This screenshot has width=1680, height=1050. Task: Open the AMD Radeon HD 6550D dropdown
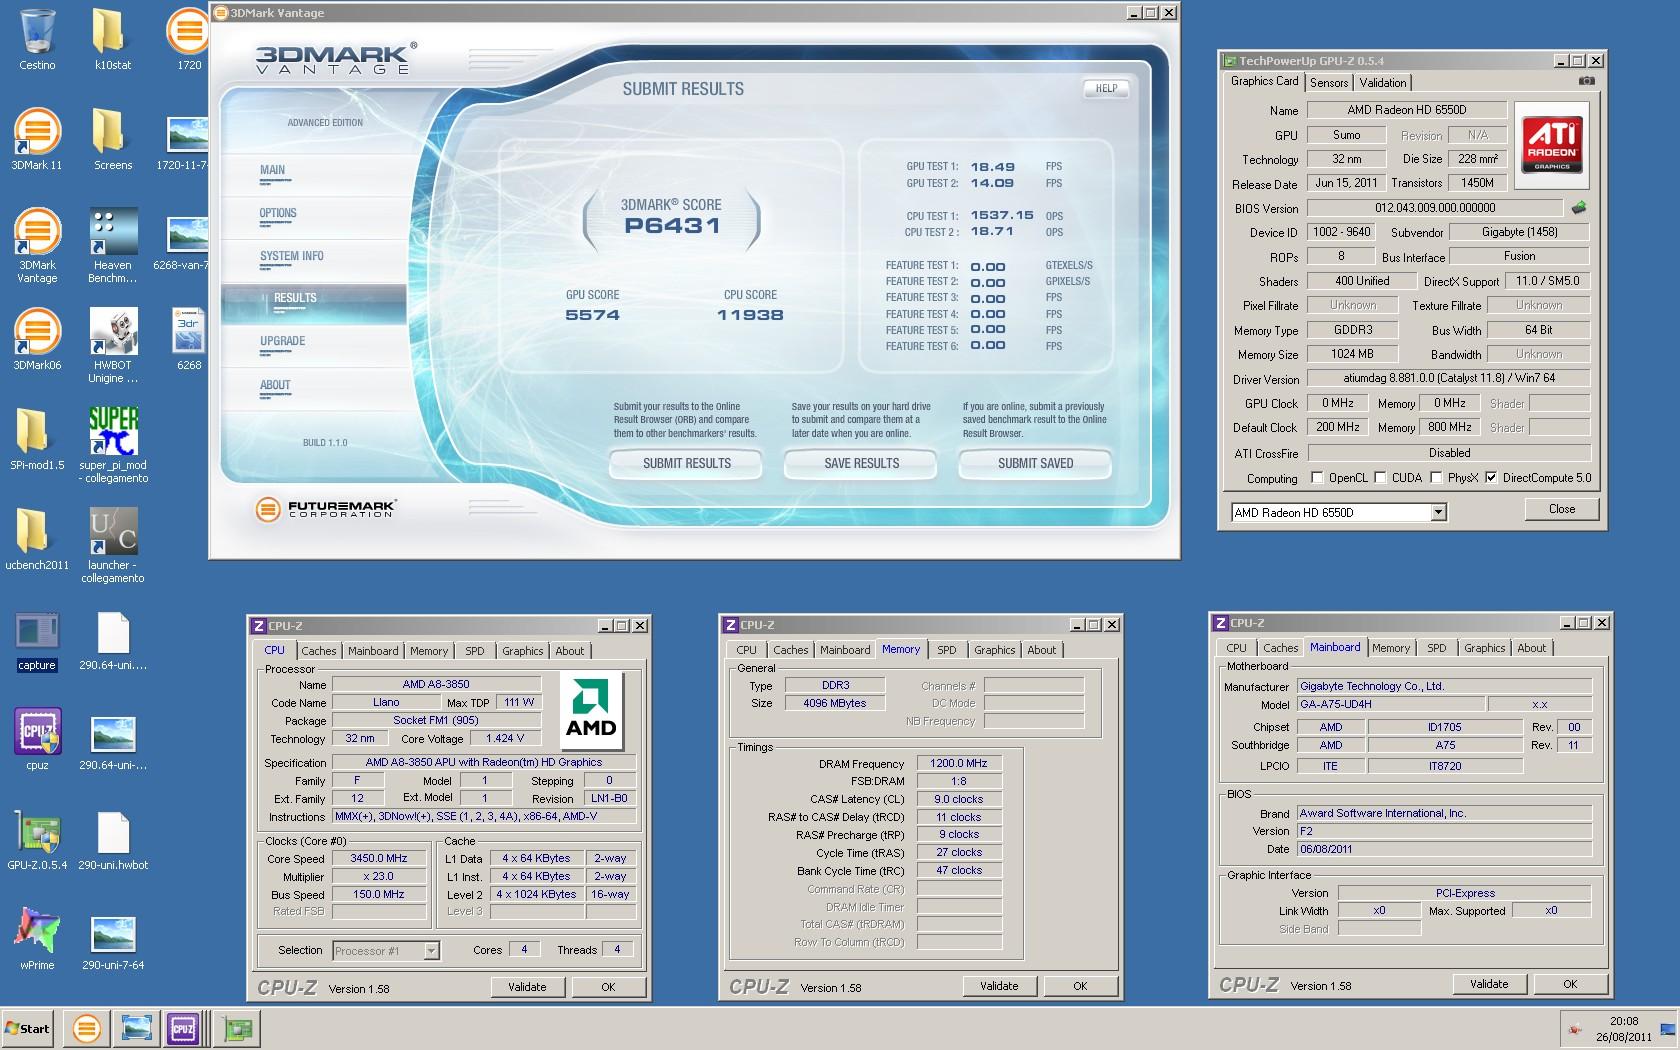click(1438, 513)
